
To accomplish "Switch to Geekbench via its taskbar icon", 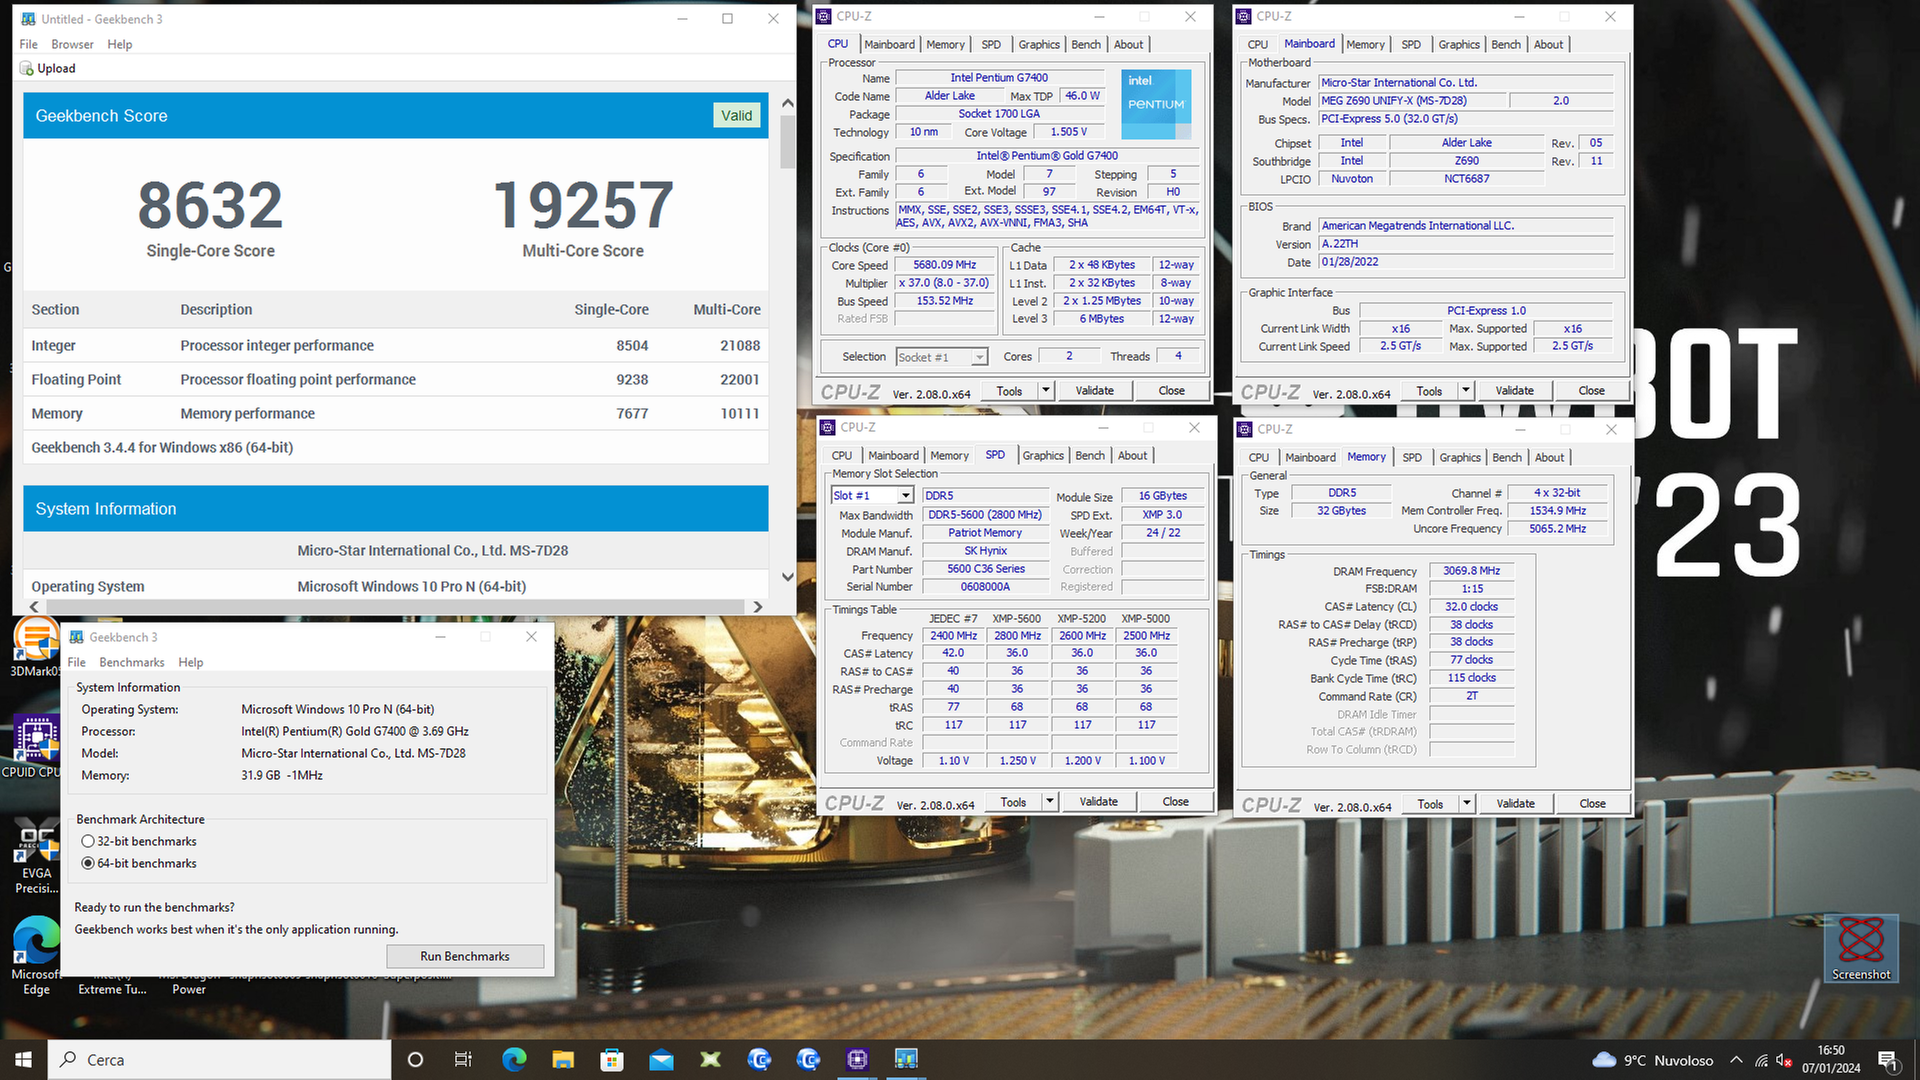I will tap(905, 1059).
